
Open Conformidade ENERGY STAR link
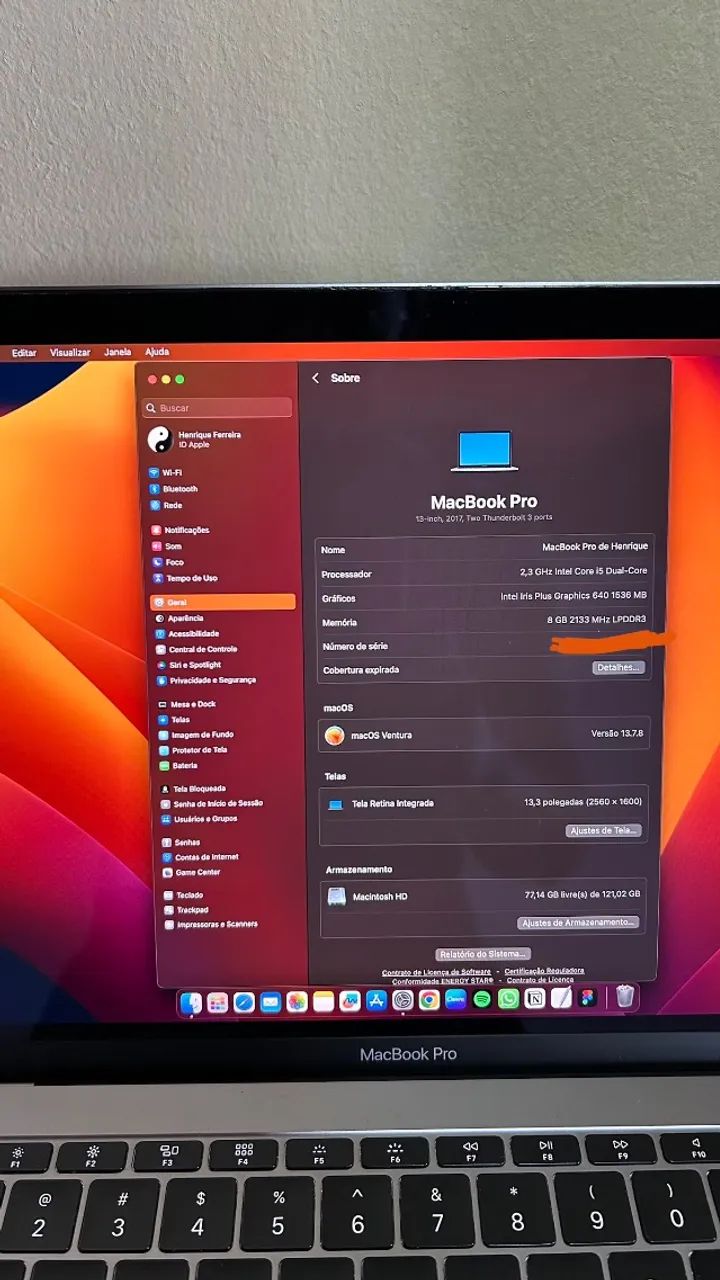(443, 981)
